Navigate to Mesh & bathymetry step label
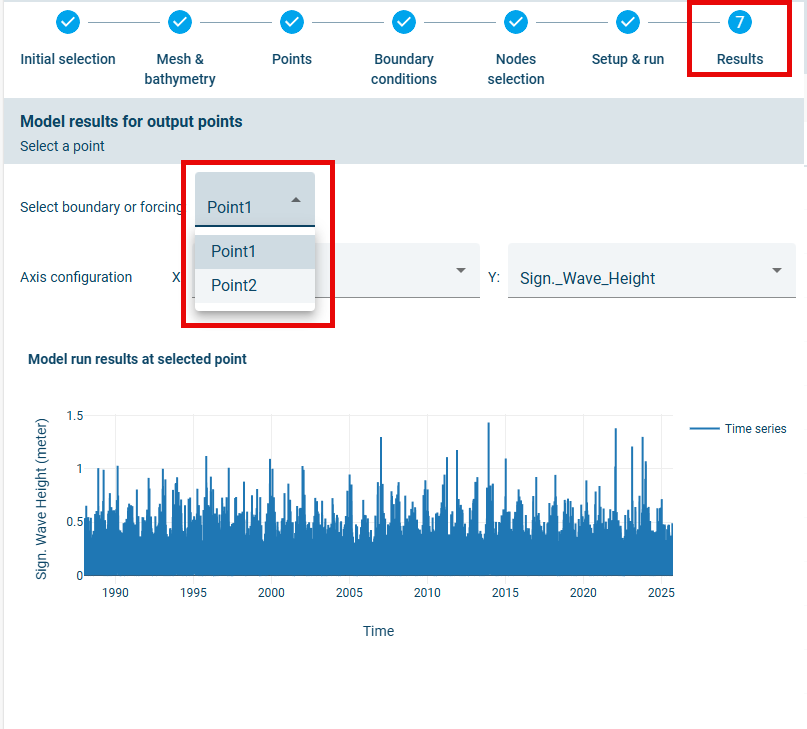The height and width of the screenshot is (729, 807). click(180, 69)
